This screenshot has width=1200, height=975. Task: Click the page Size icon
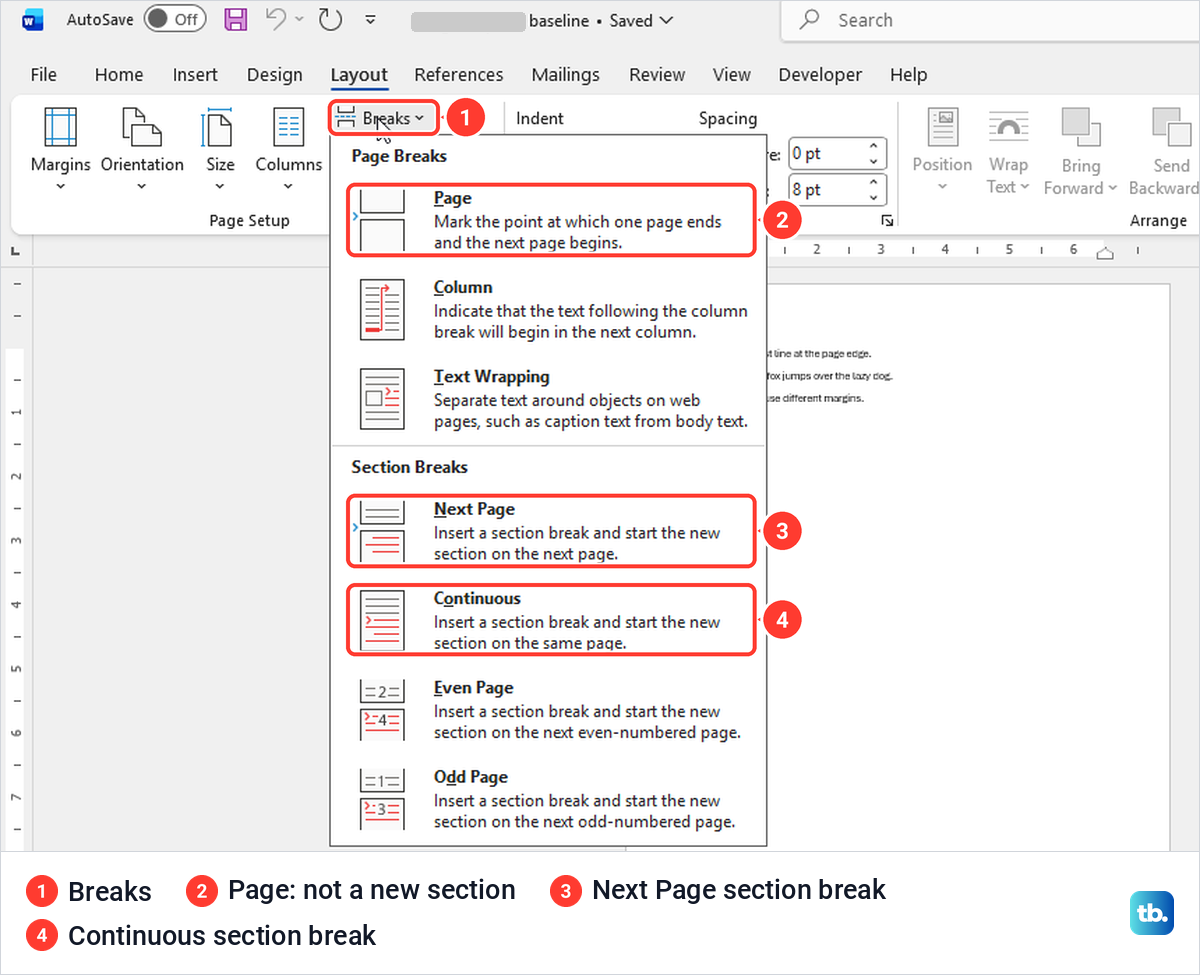(x=219, y=128)
